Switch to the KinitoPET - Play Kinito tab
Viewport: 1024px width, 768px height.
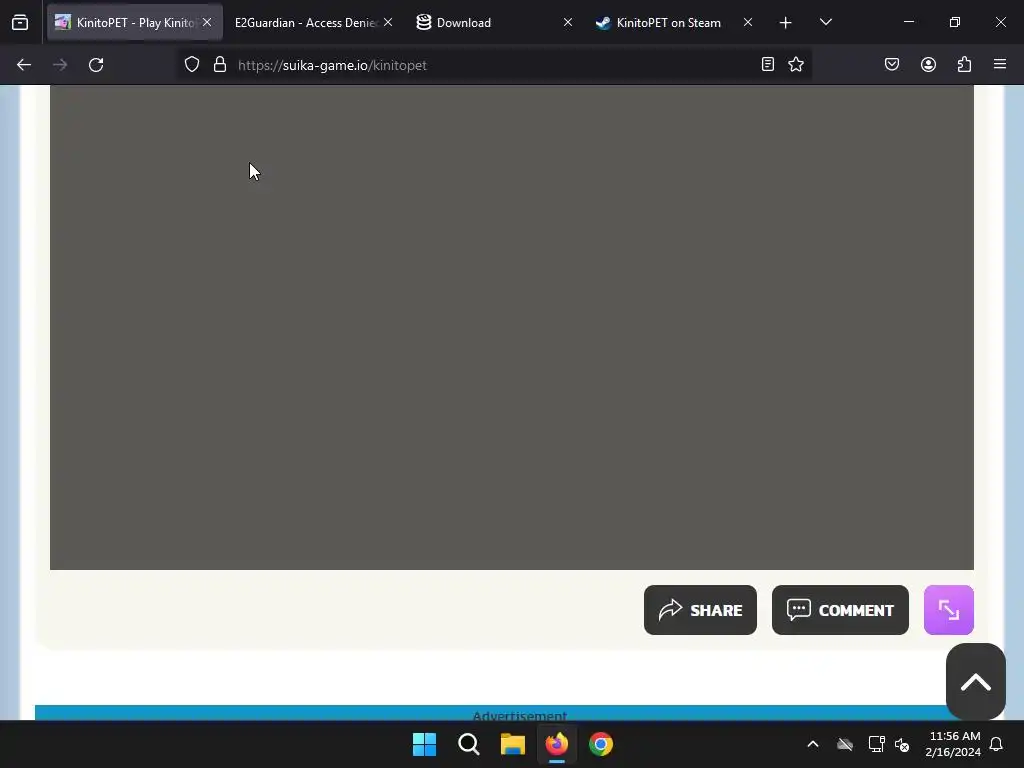135,22
